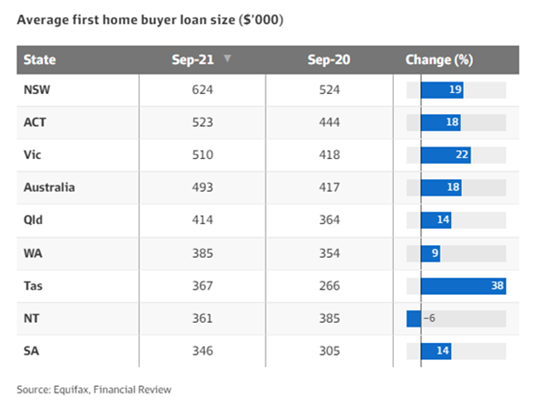The width and height of the screenshot is (549, 408).
Task: Sort by the Sep-20 column header
Action: pyautogui.click(x=329, y=60)
